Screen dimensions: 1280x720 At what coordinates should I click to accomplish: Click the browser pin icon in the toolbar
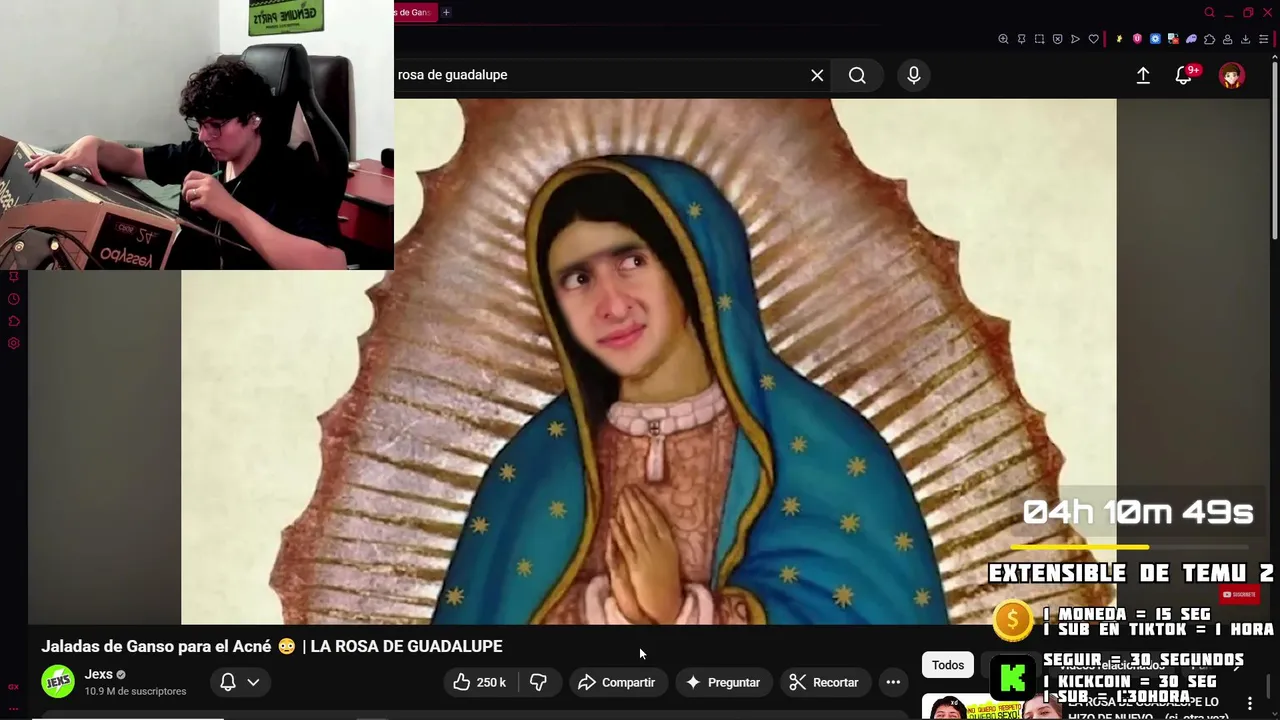pos(1021,39)
